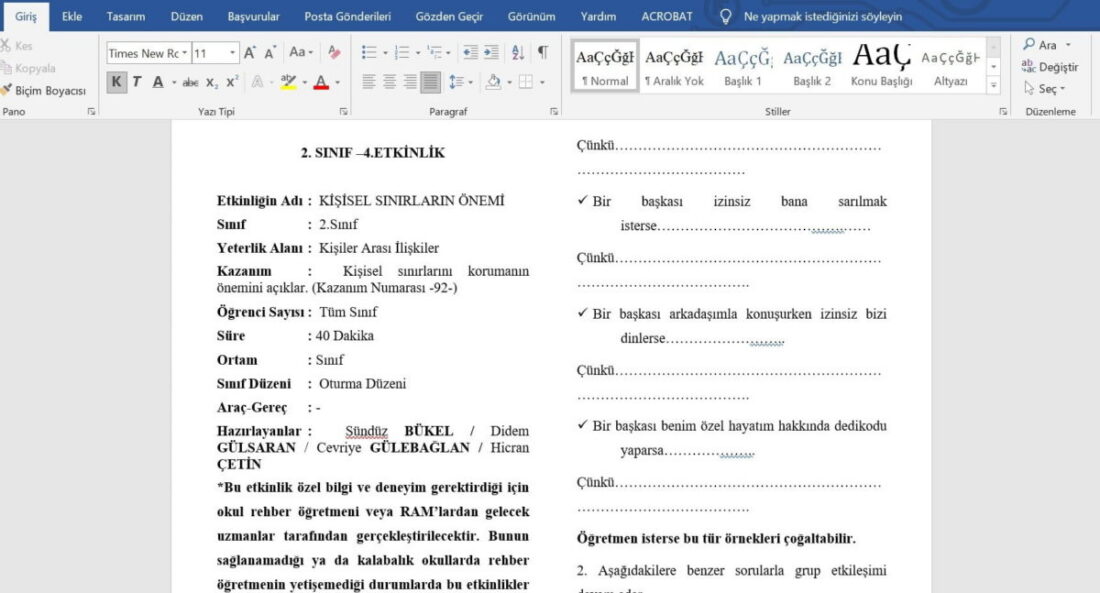Image resolution: width=1100 pixels, height=593 pixels.
Task: Click the increase font size icon
Action: [x=250, y=53]
